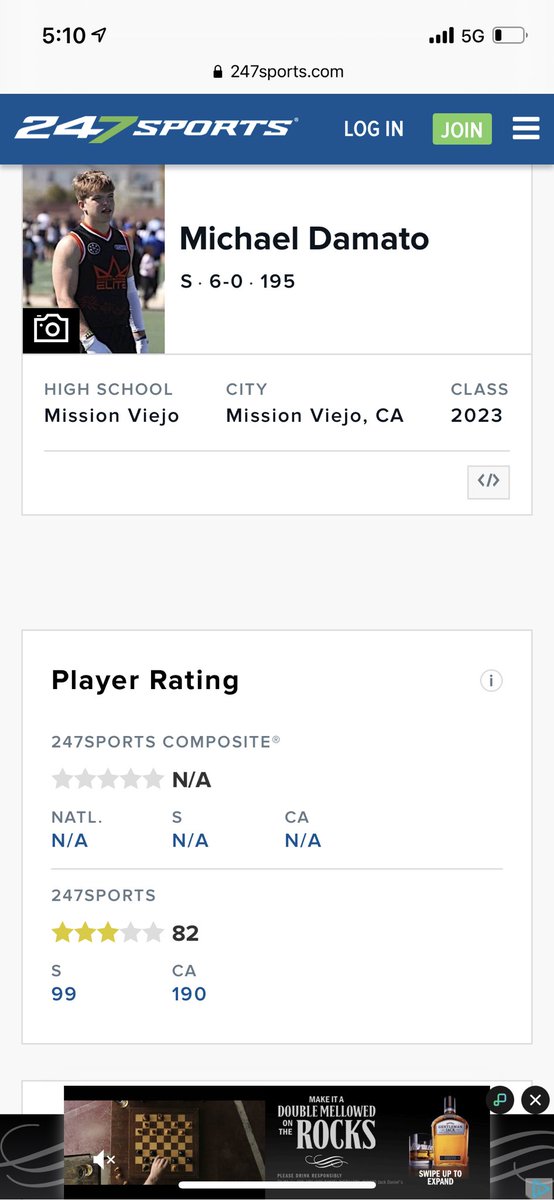Open Michael Damato's profile photo

point(94,259)
